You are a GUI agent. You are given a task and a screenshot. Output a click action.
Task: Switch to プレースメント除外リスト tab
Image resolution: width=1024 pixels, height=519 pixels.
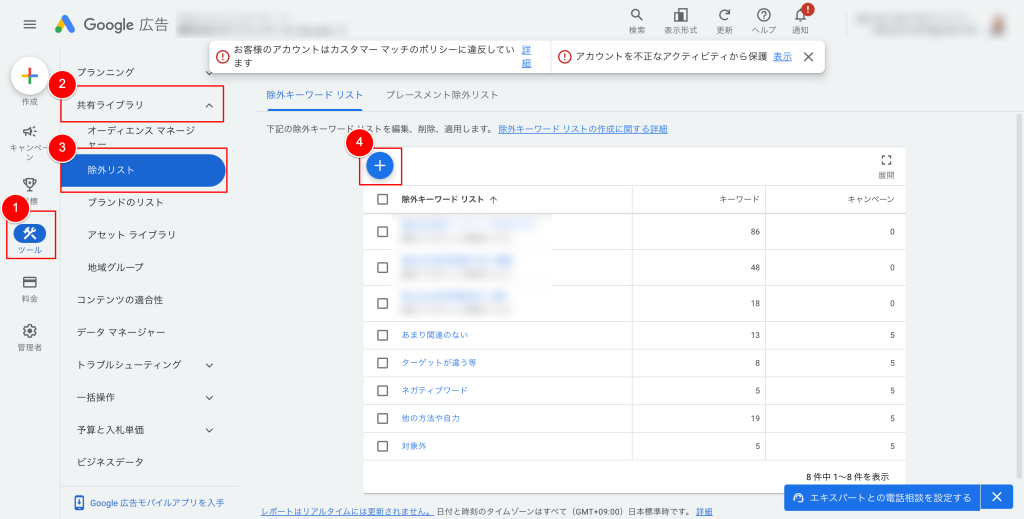[442, 95]
